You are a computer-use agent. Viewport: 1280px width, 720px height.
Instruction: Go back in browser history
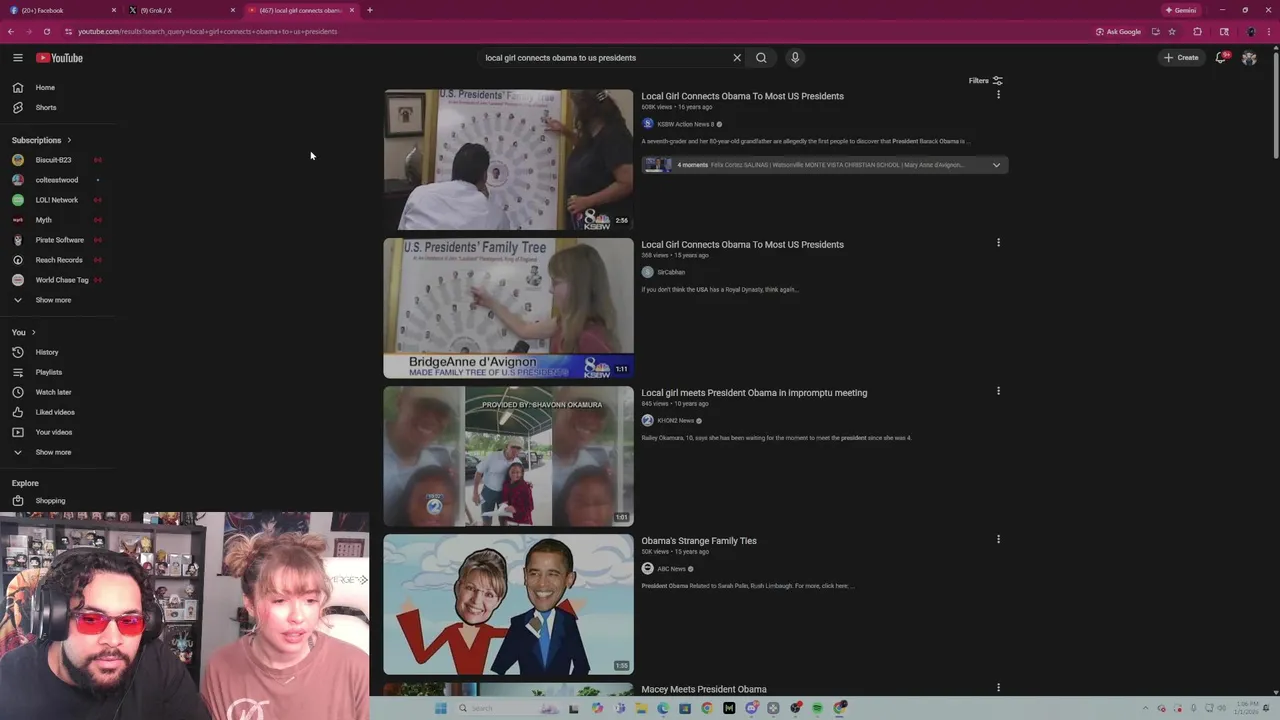[11, 31]
